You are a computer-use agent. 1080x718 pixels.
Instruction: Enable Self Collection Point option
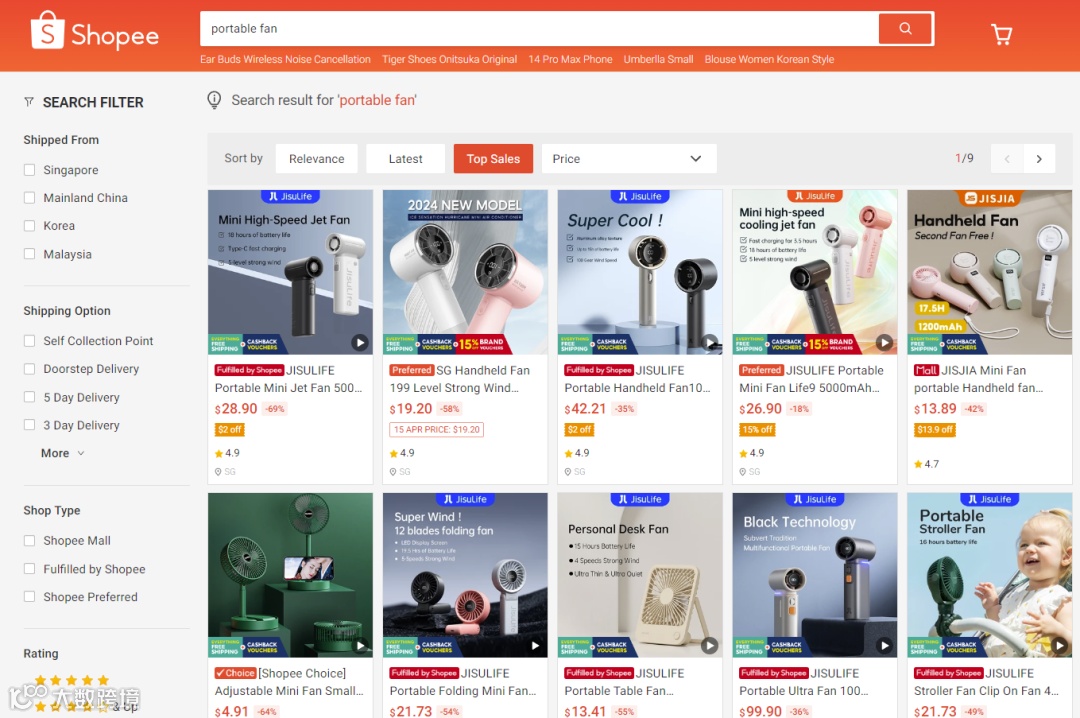coord(30,340)
